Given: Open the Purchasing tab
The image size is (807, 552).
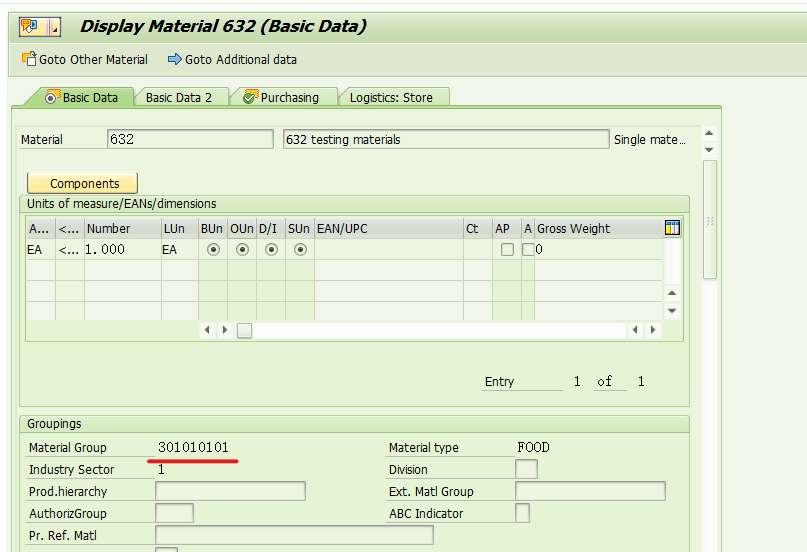Looking at the screenshot, I should (282, 97).
